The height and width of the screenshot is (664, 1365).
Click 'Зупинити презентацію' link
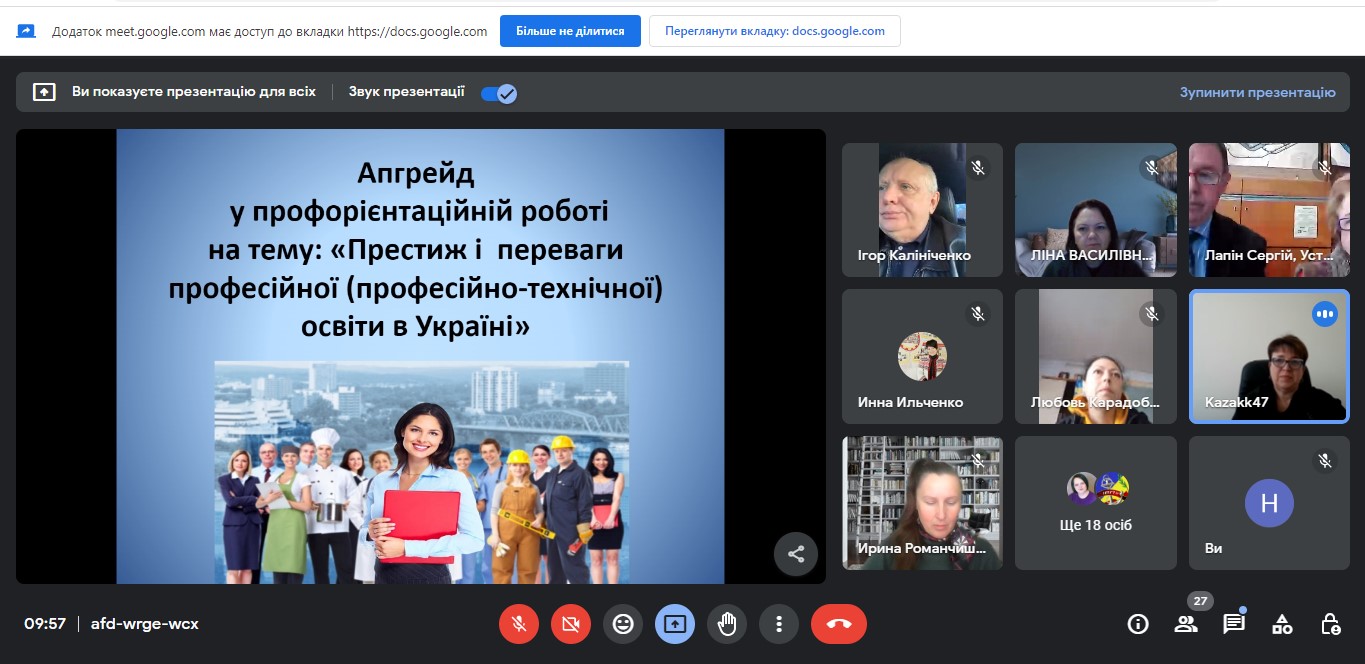pyautogui.click(x=1257, y=92)
